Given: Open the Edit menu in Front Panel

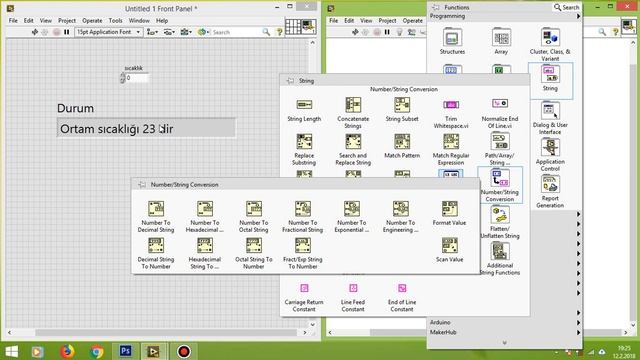Looking at the screenshot, I should point(29,20).
